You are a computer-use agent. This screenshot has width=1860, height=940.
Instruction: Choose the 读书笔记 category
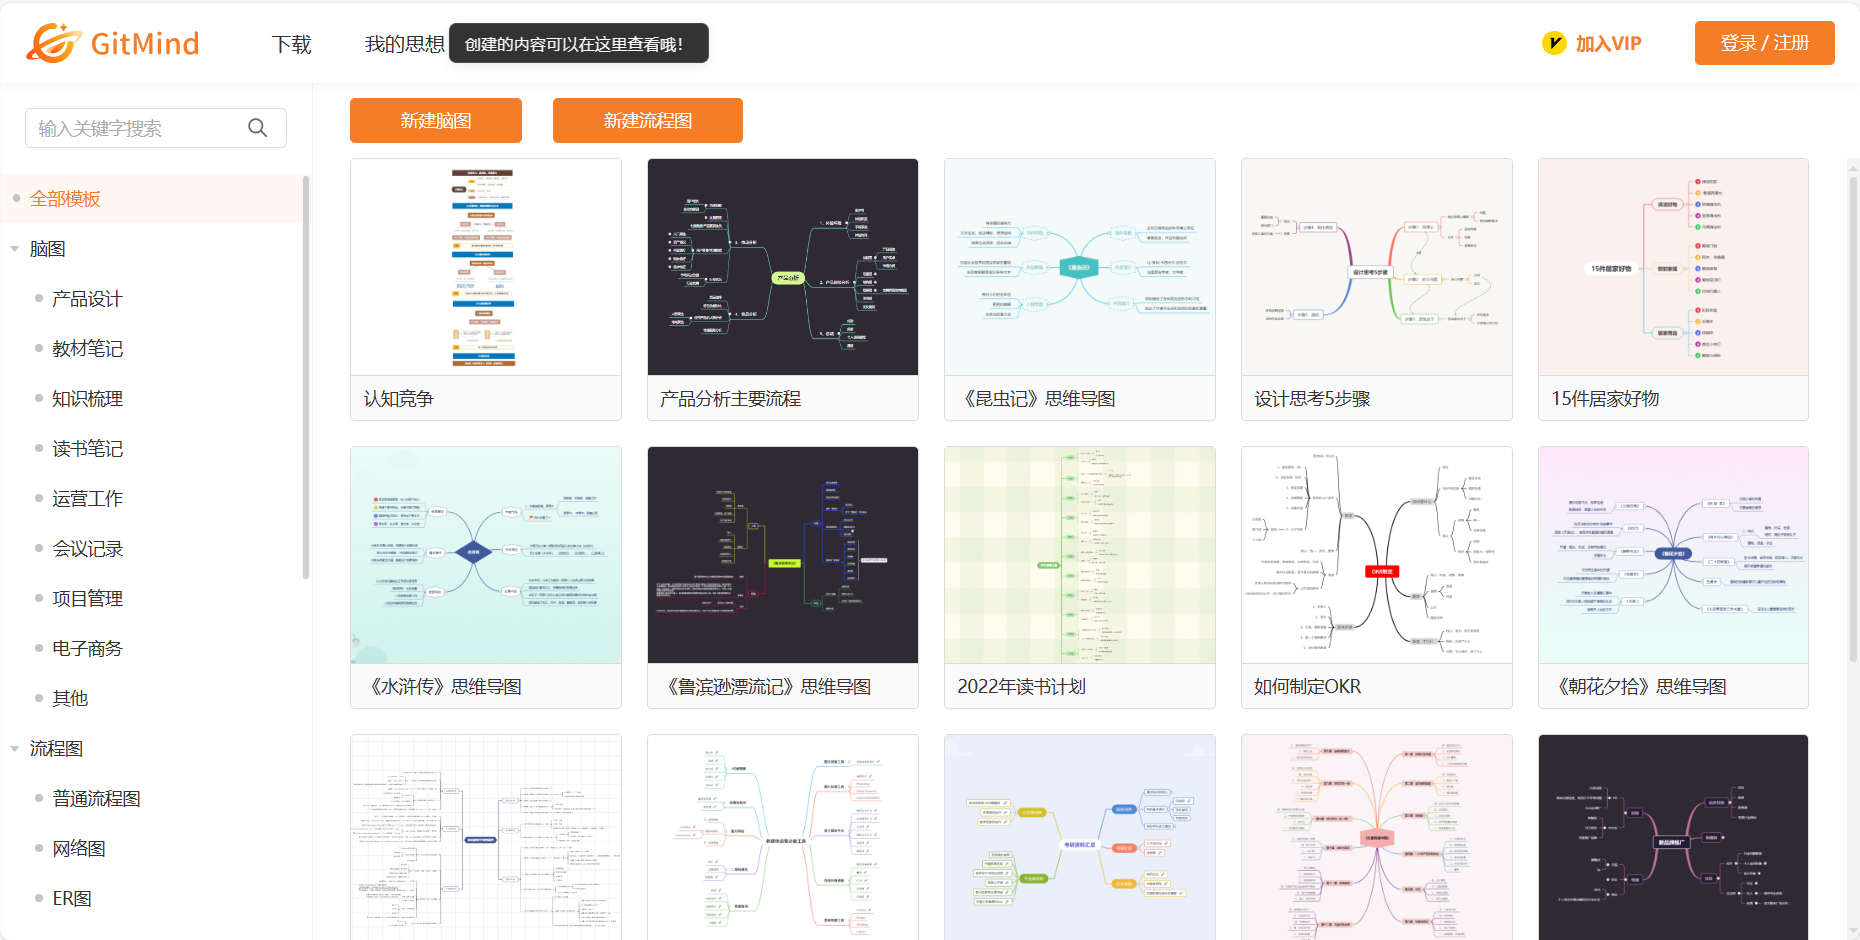coord(87,449)
